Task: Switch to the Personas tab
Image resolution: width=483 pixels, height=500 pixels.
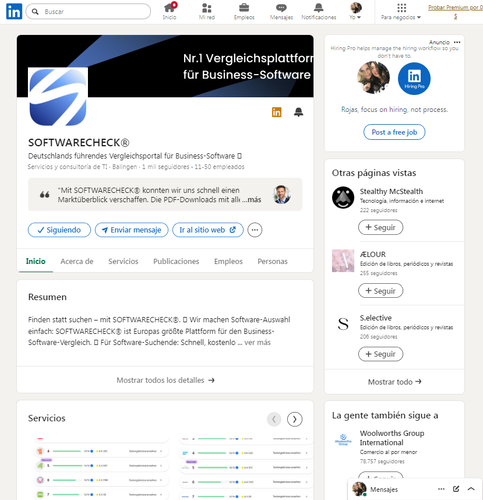Action: click(x=272, y=261)
